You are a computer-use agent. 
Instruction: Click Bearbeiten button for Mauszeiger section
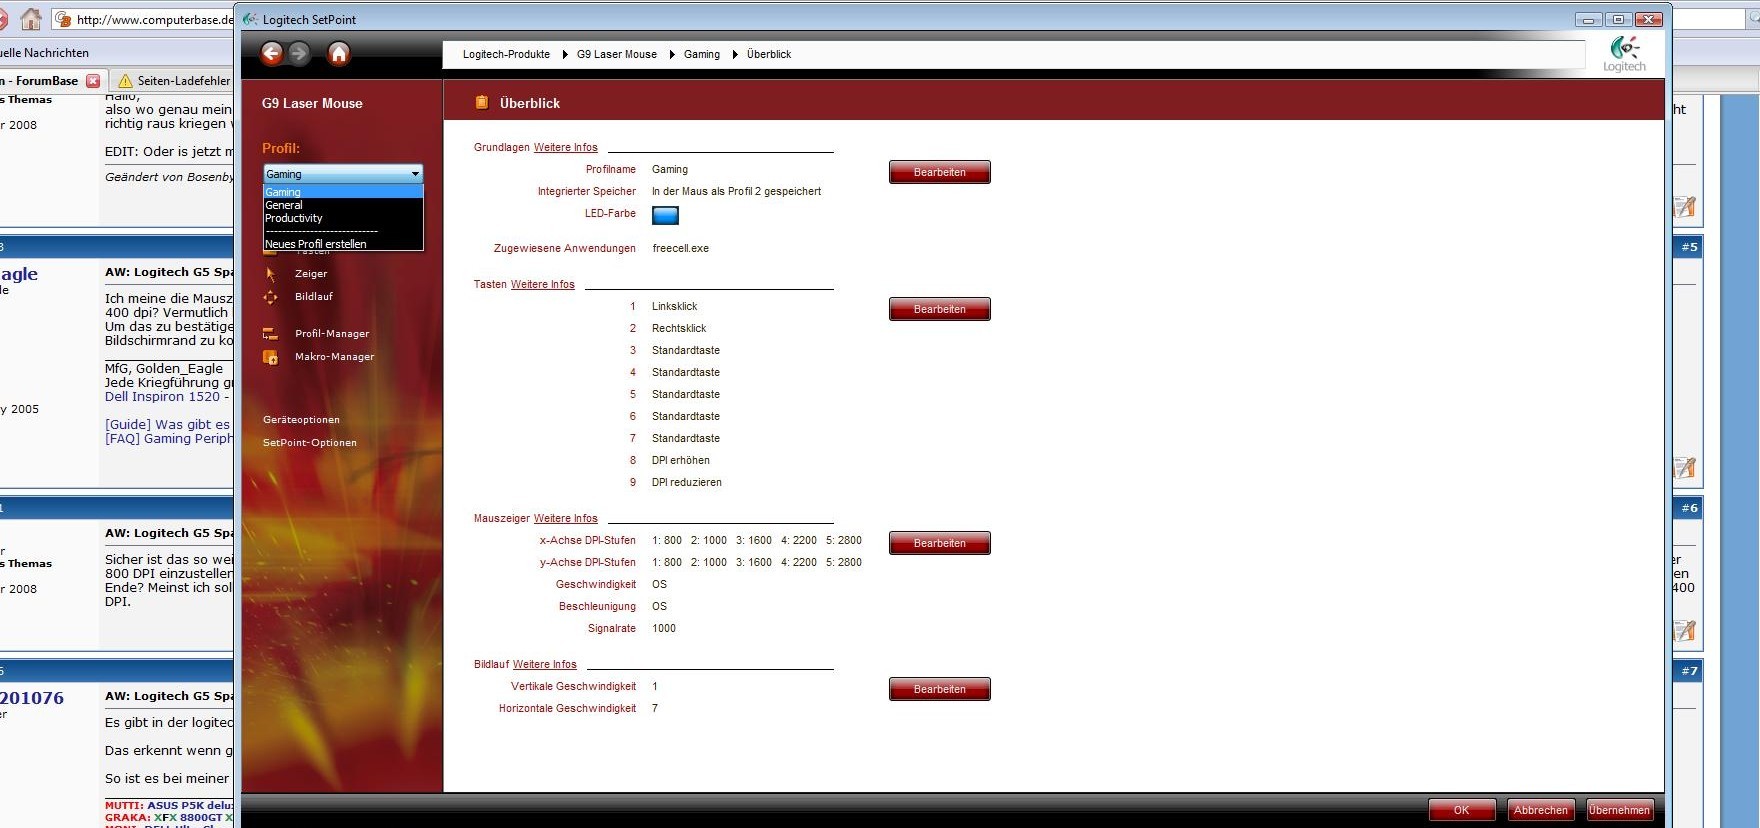click(x=940, y=543)
